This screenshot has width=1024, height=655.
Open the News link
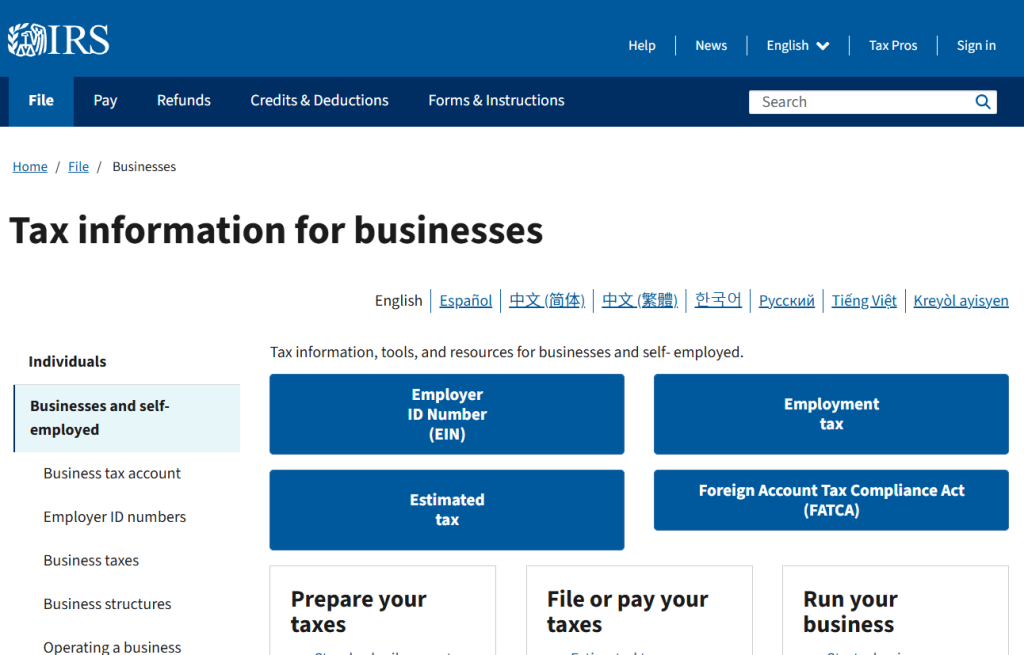(711, 46)
